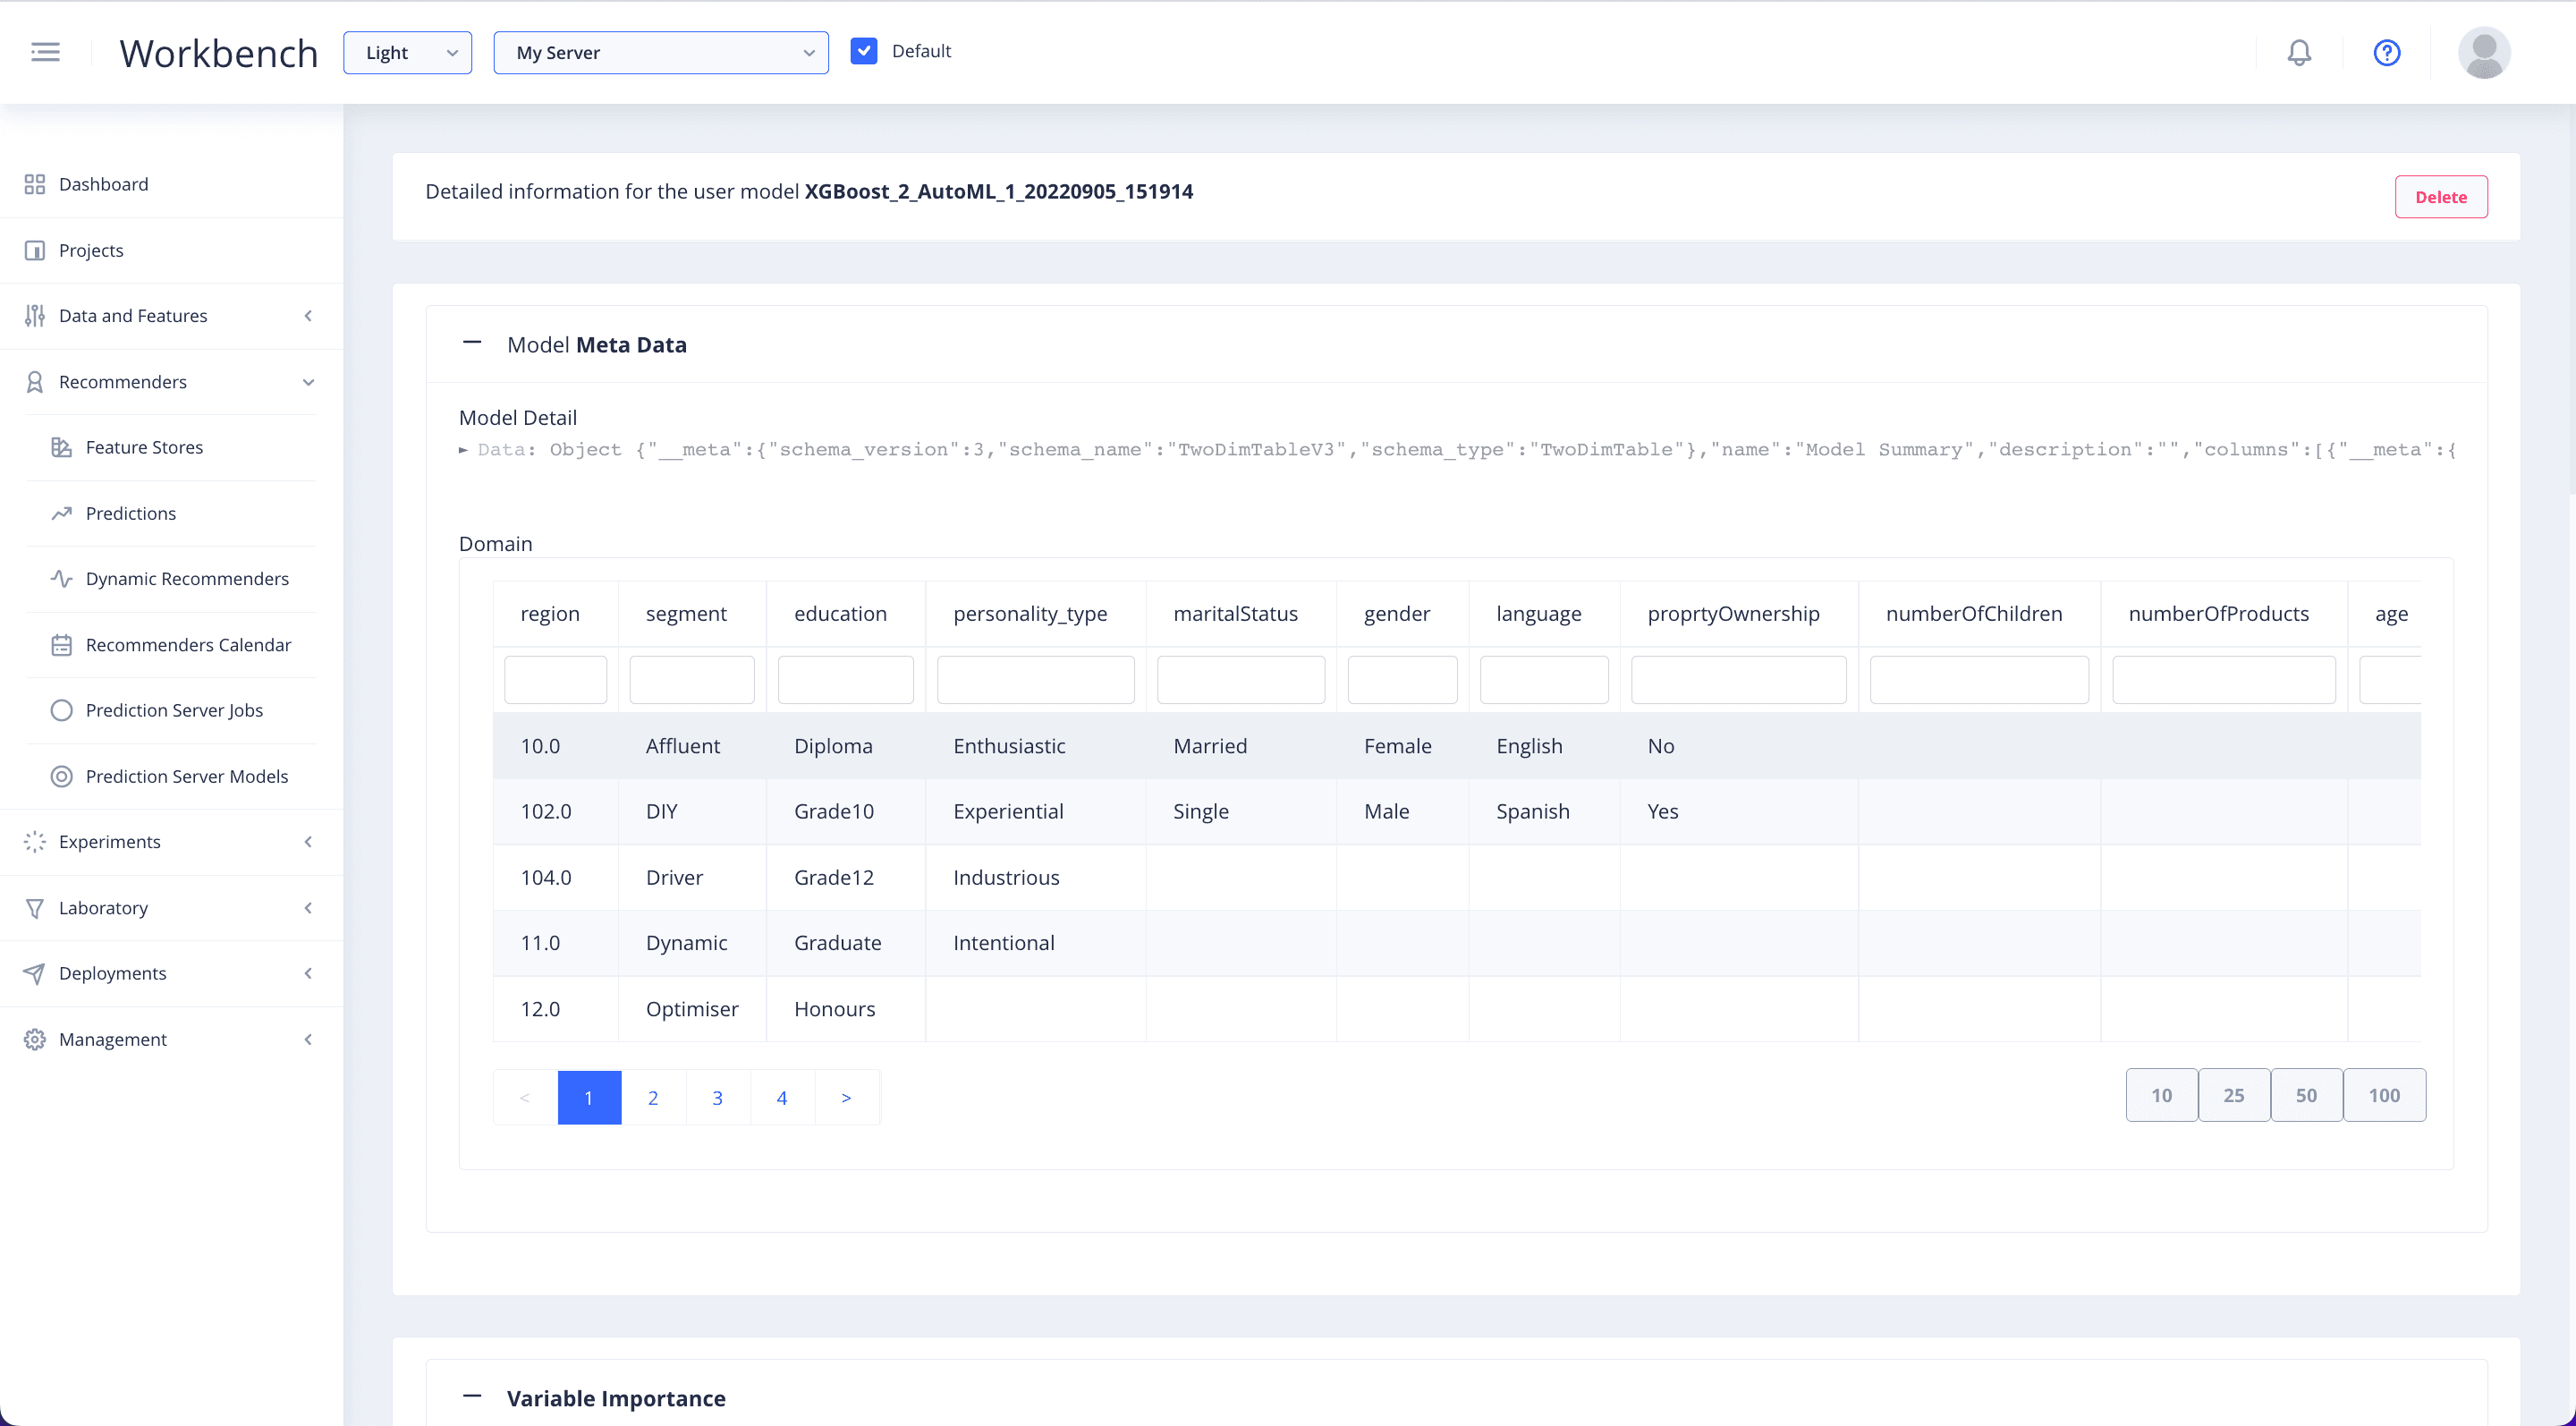Image resolution: width=2576 pixels, height=1426 pixels.
Task: Open the help icon
Action: (x=2386, y=52)
